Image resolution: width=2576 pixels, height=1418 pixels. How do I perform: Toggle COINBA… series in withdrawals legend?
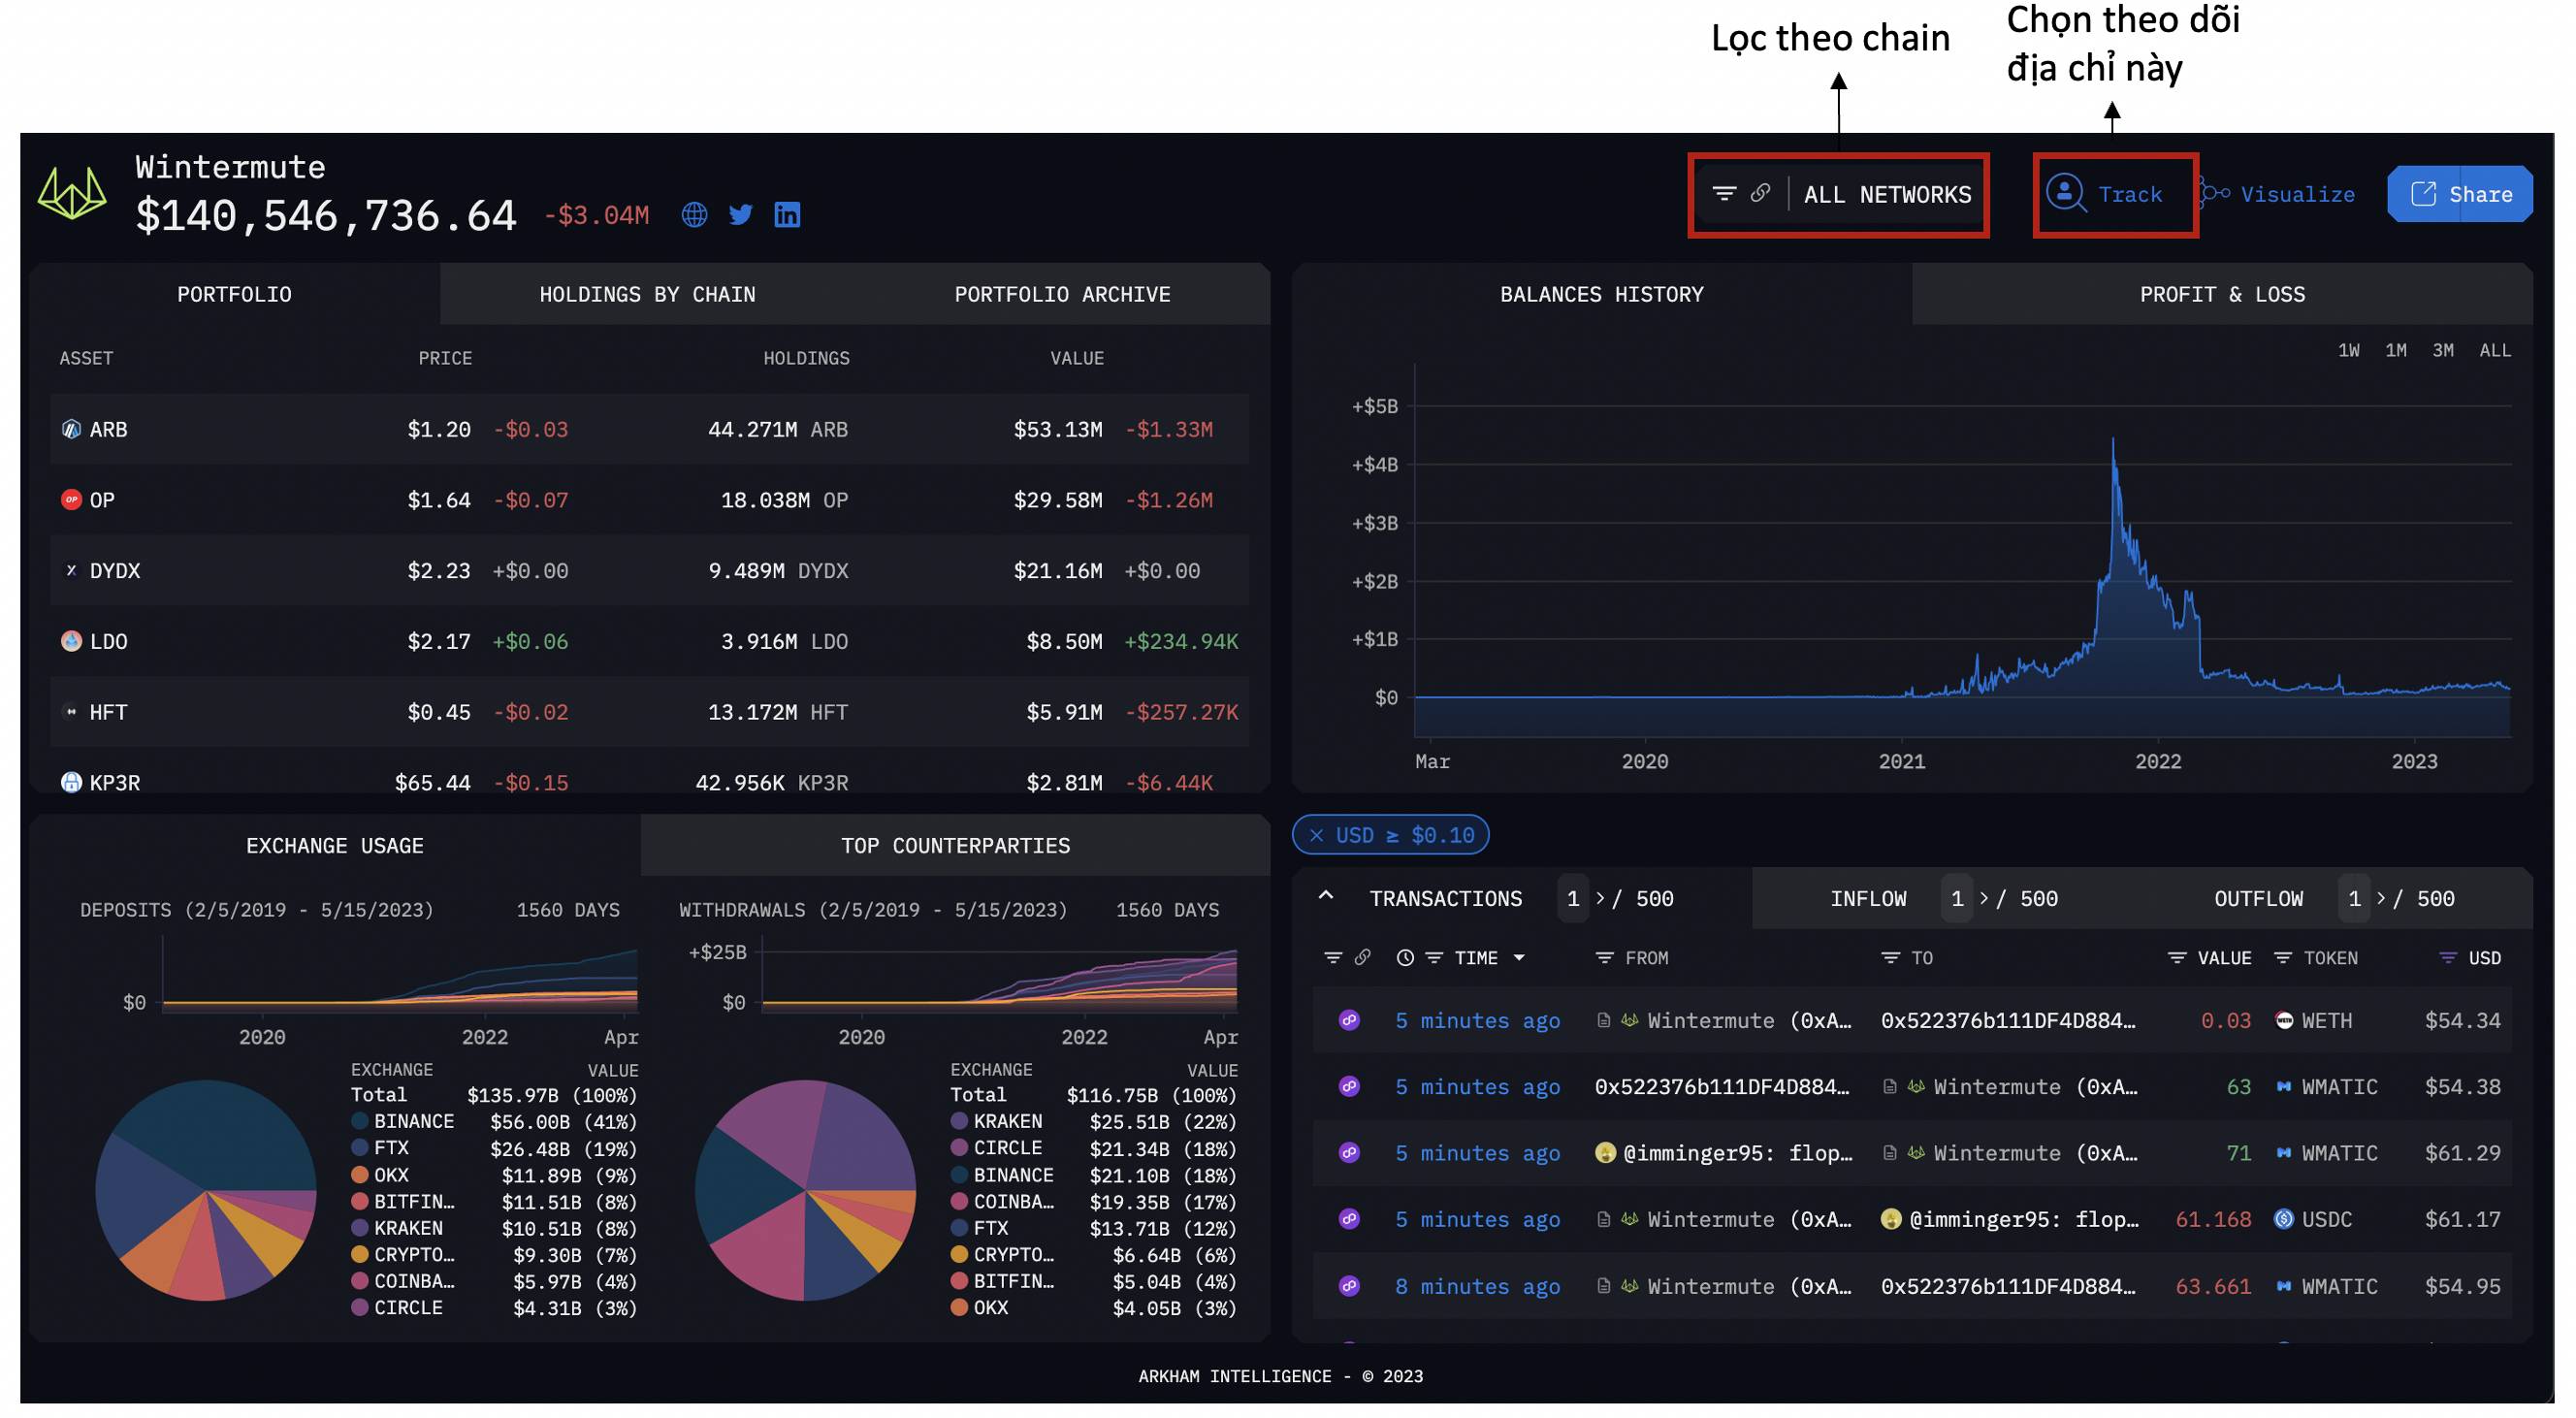coord(1002,1202)
